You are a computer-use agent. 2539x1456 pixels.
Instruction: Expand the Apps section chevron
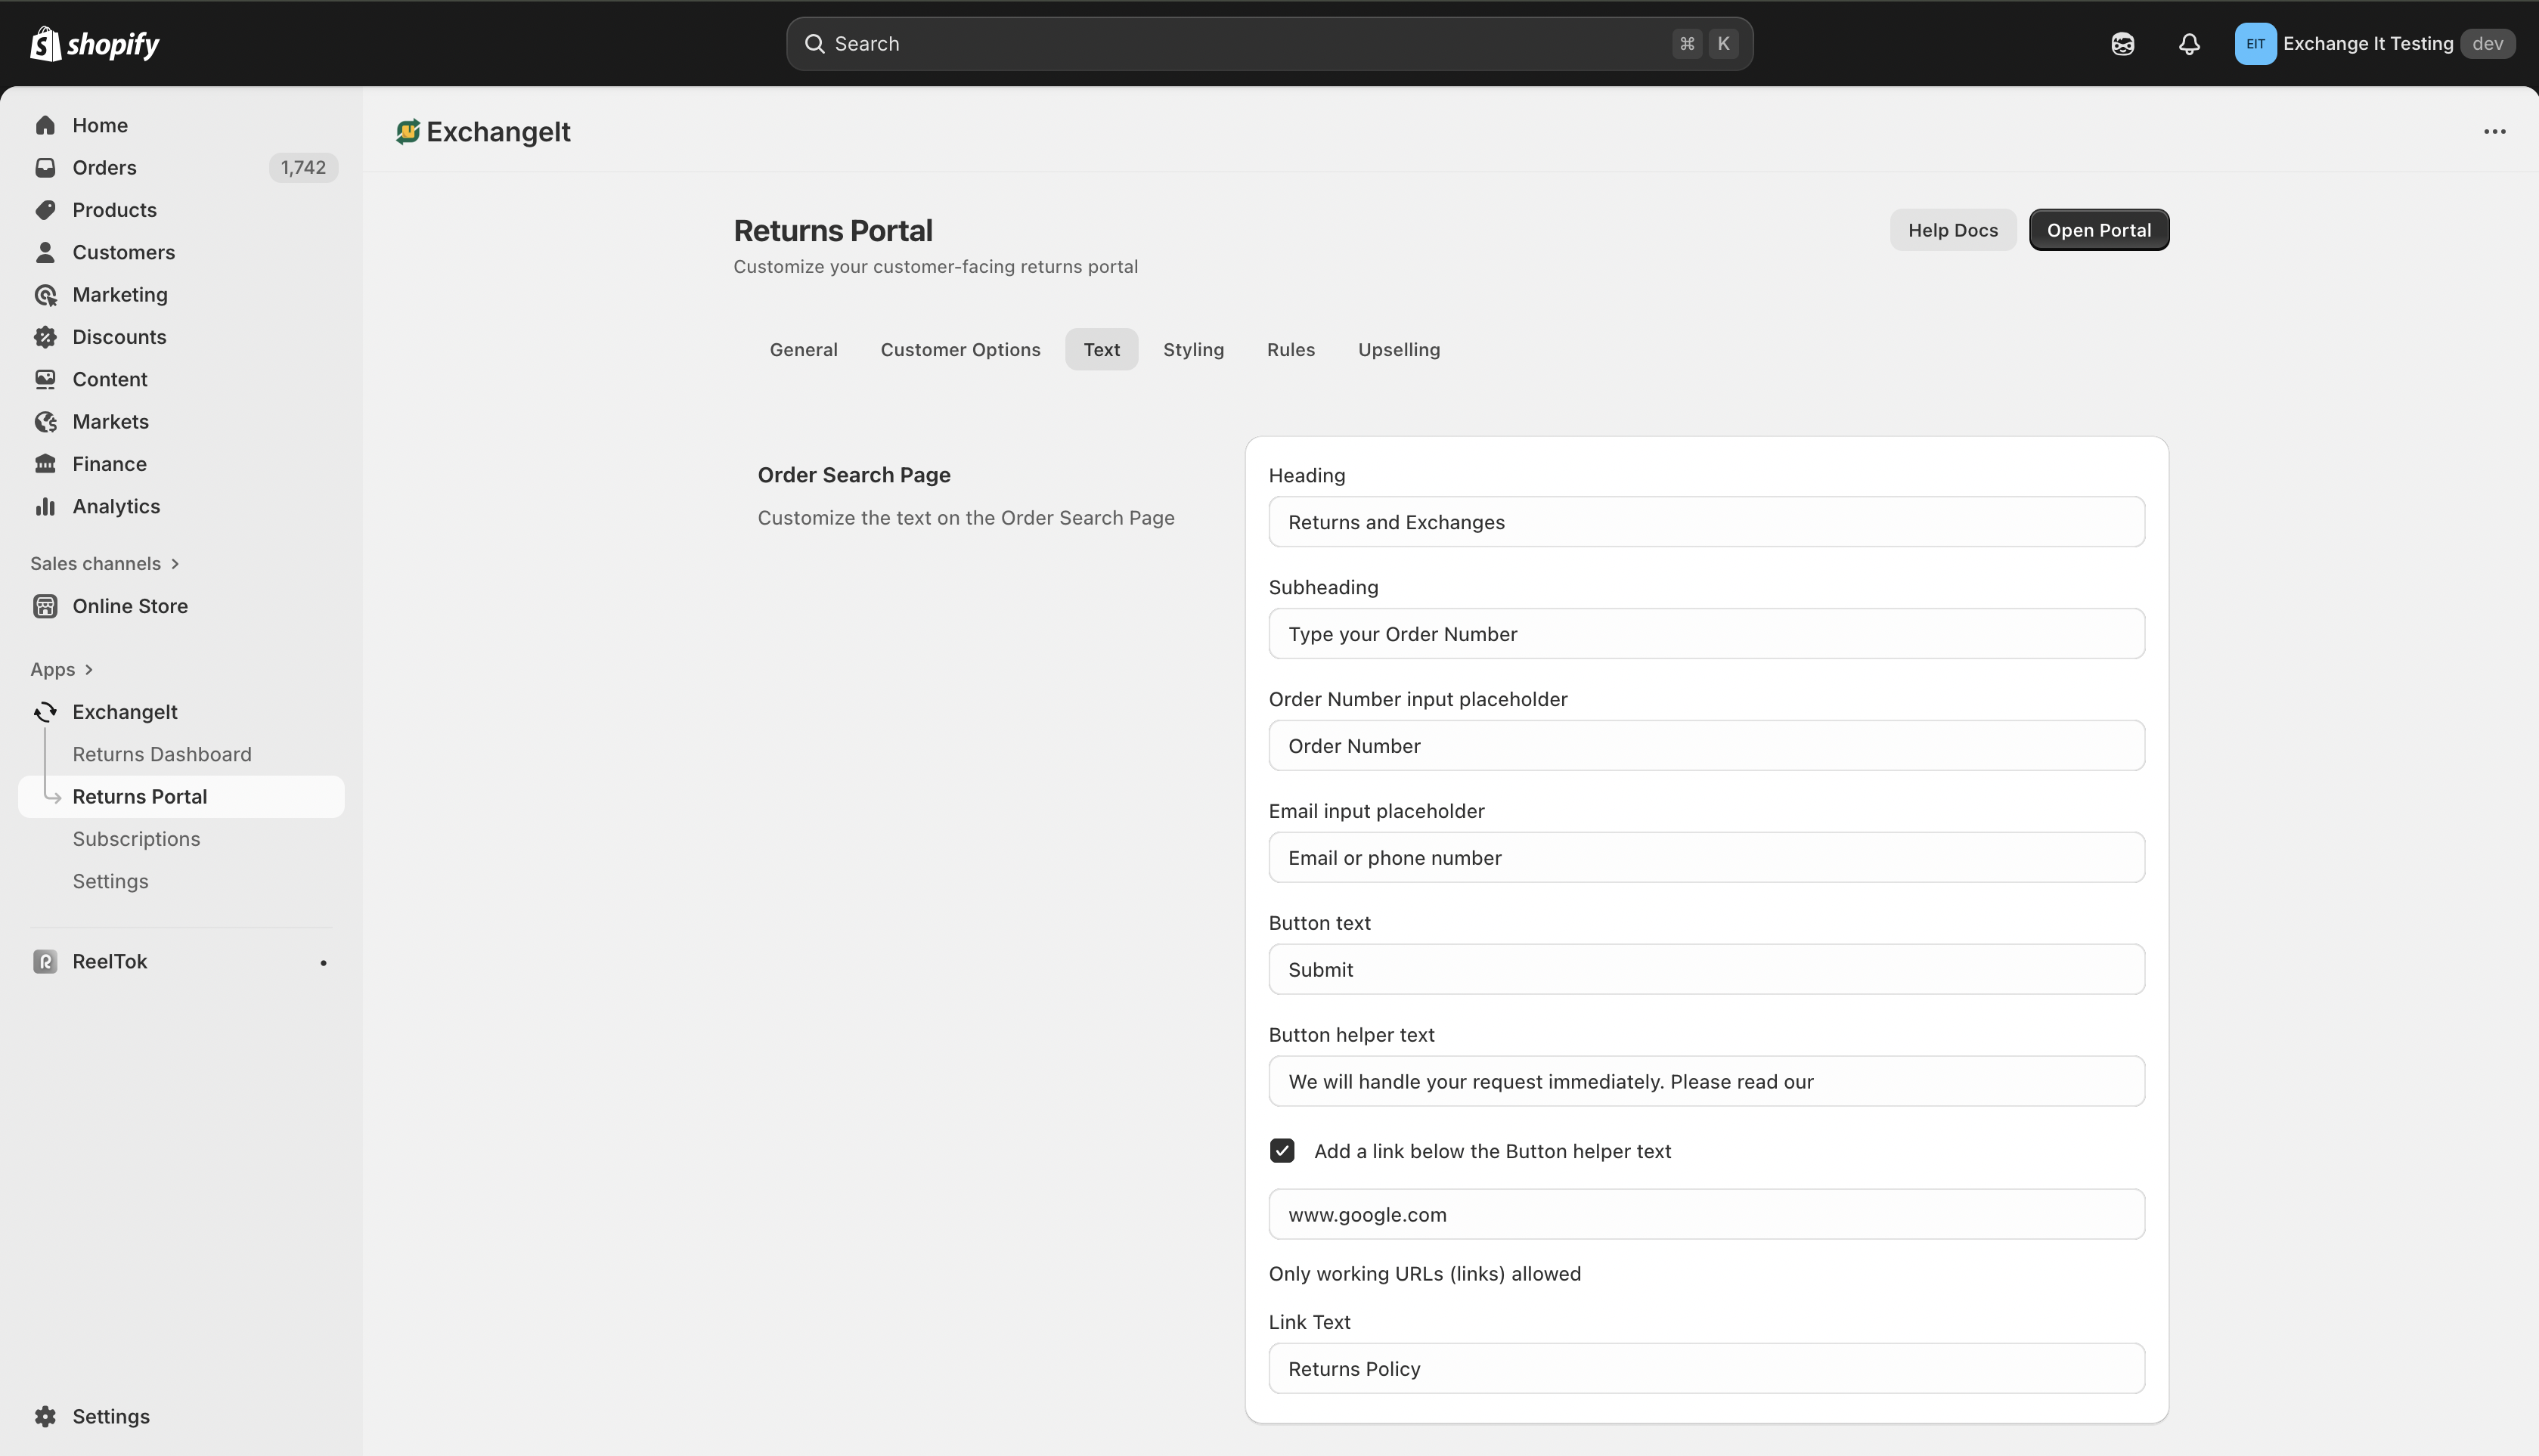click(89, 670)
